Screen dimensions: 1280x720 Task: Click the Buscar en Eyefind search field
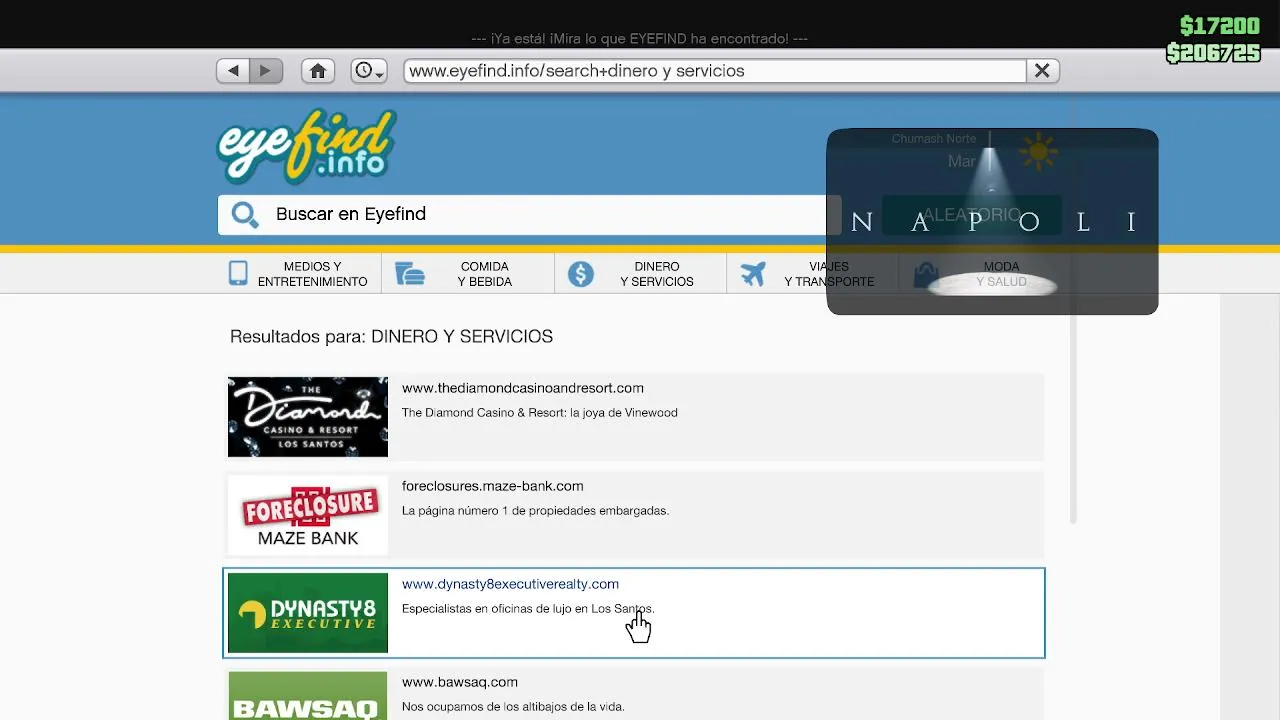(530, 214)
